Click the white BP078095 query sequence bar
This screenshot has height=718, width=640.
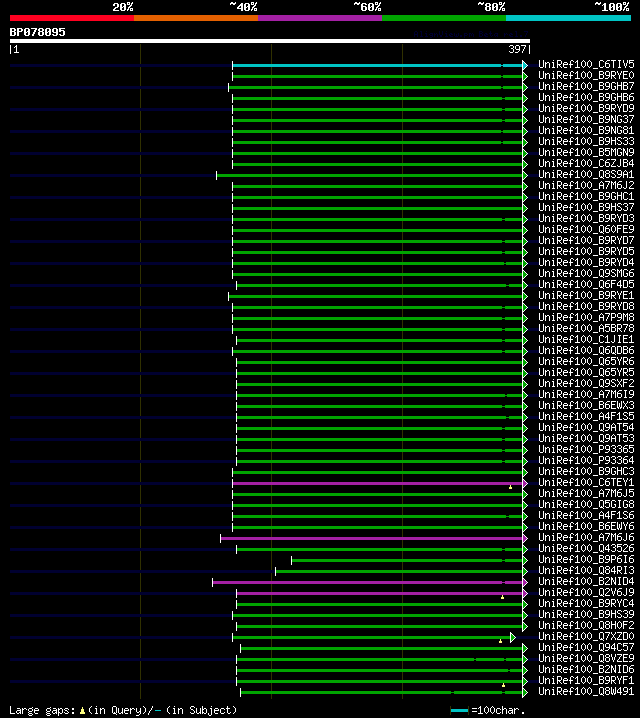point(270,41)
